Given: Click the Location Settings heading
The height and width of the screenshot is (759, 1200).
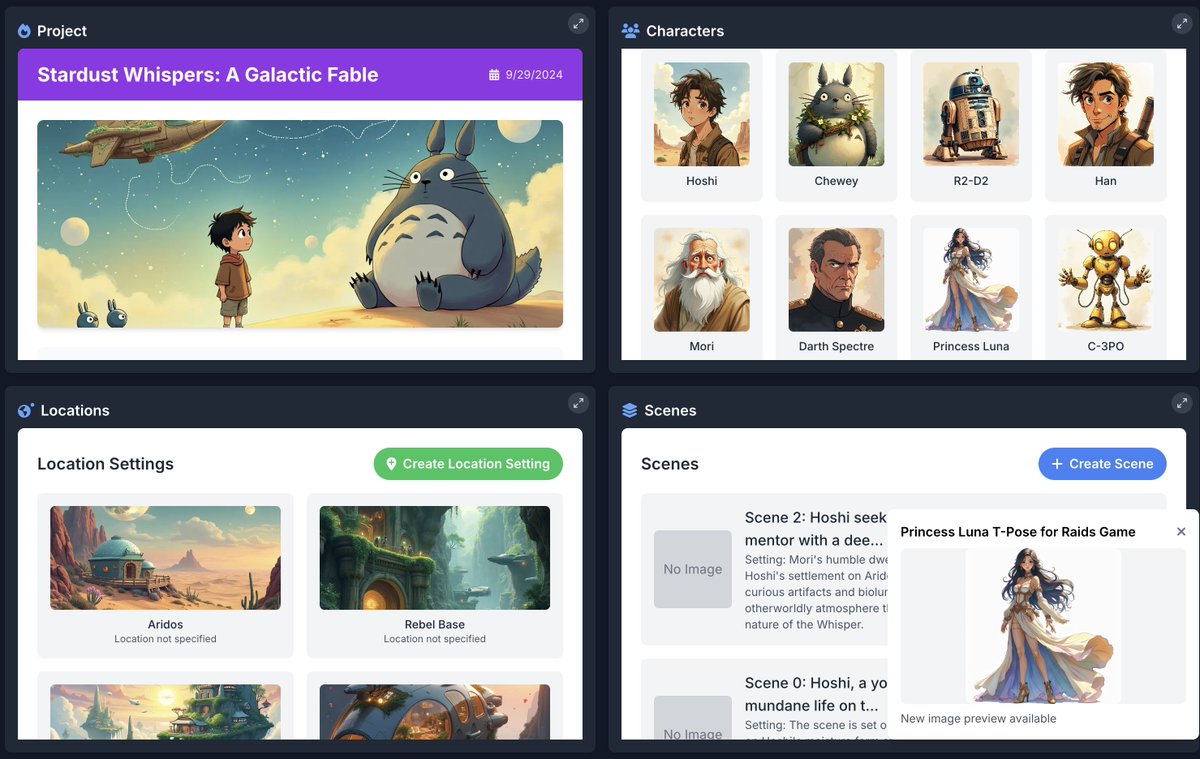Looking at the screenshot, I should click(x=106, y=464).
